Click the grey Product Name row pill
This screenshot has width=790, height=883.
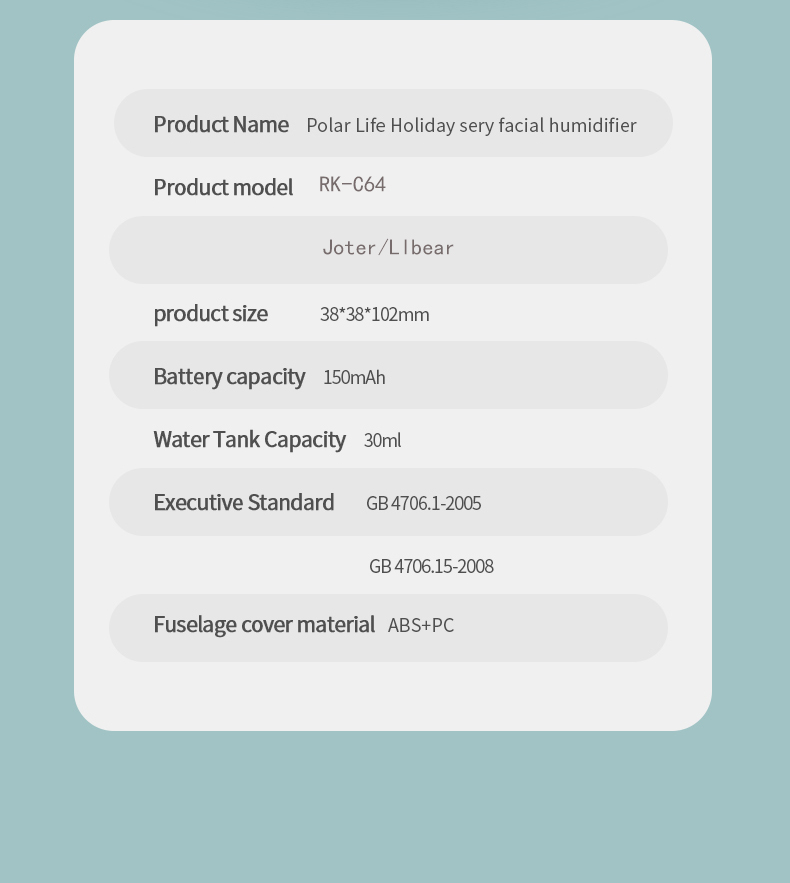(x=393, y=123)
